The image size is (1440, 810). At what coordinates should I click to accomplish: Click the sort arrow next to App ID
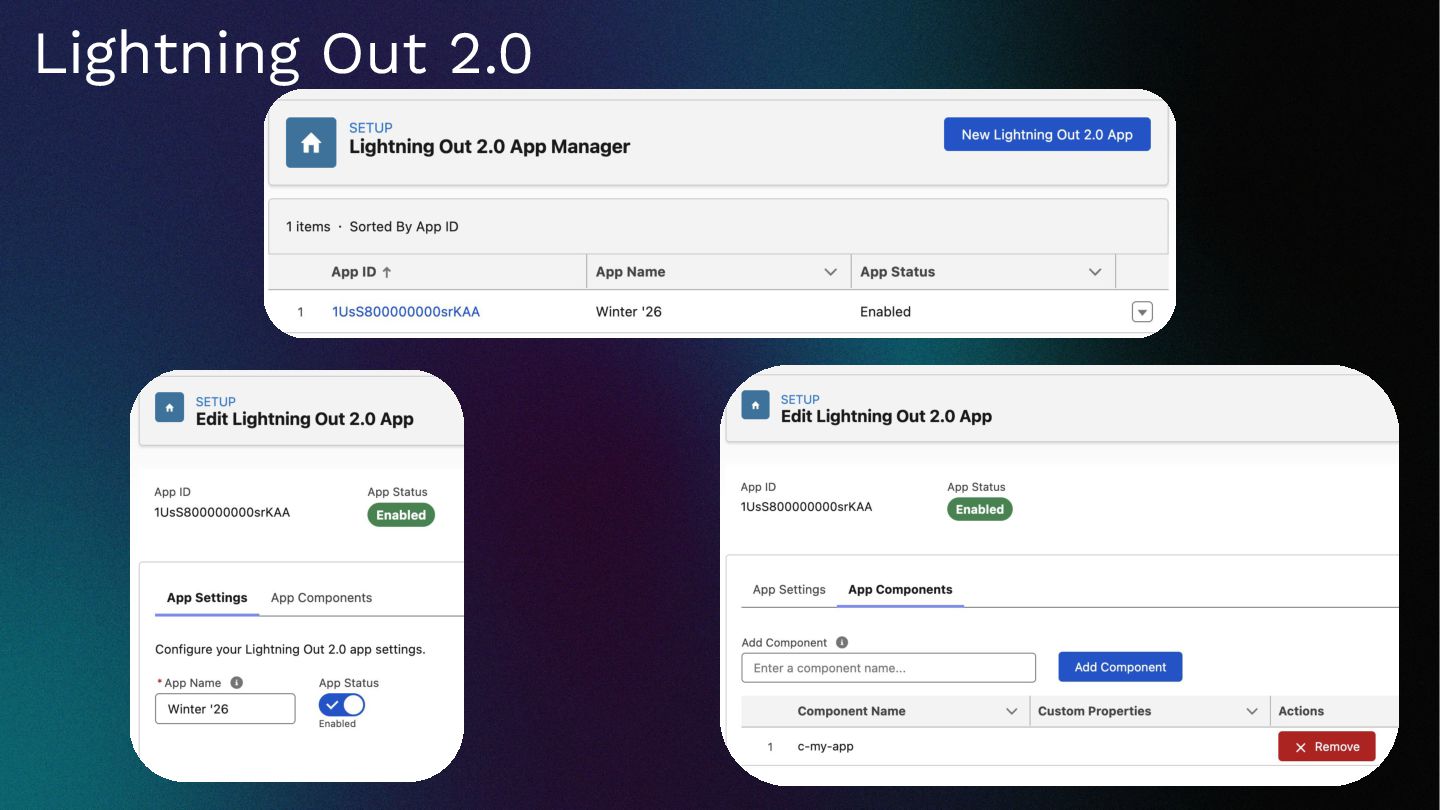tap(387, 272)
